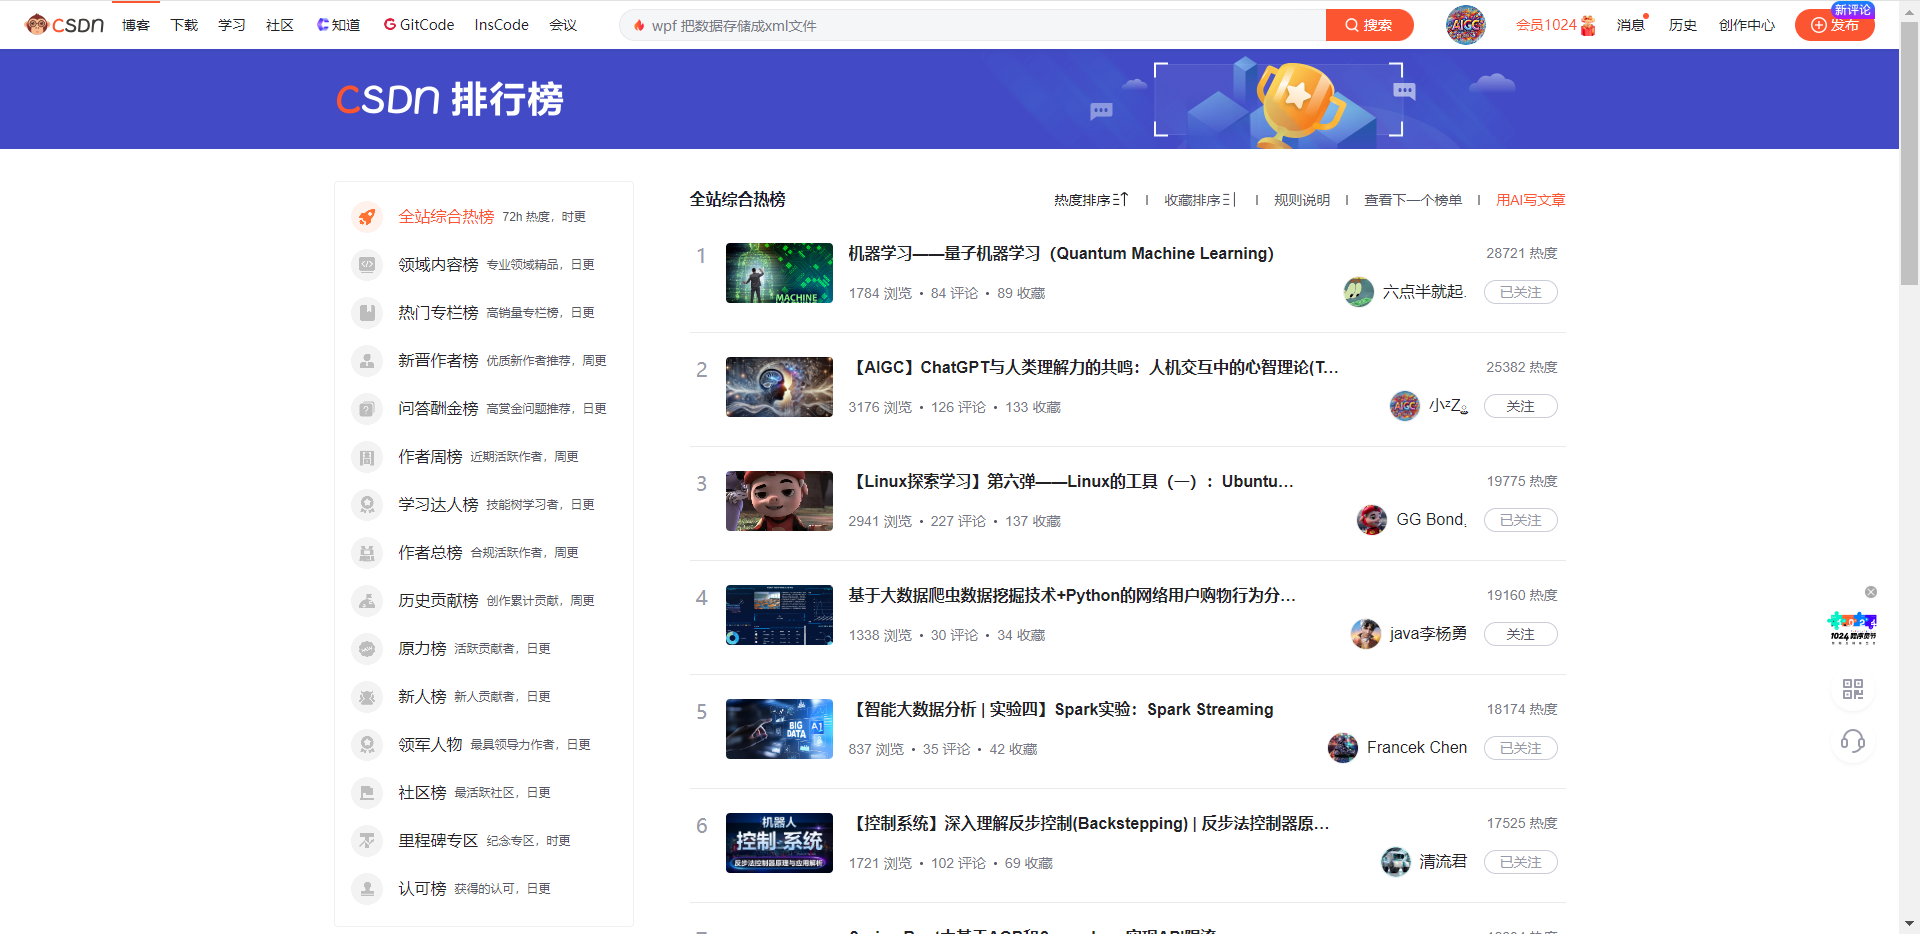This screenshot has height=934, width=1920.
Task: Select the 领域内容榜 icon in sidebar
Action: (367, 265)
